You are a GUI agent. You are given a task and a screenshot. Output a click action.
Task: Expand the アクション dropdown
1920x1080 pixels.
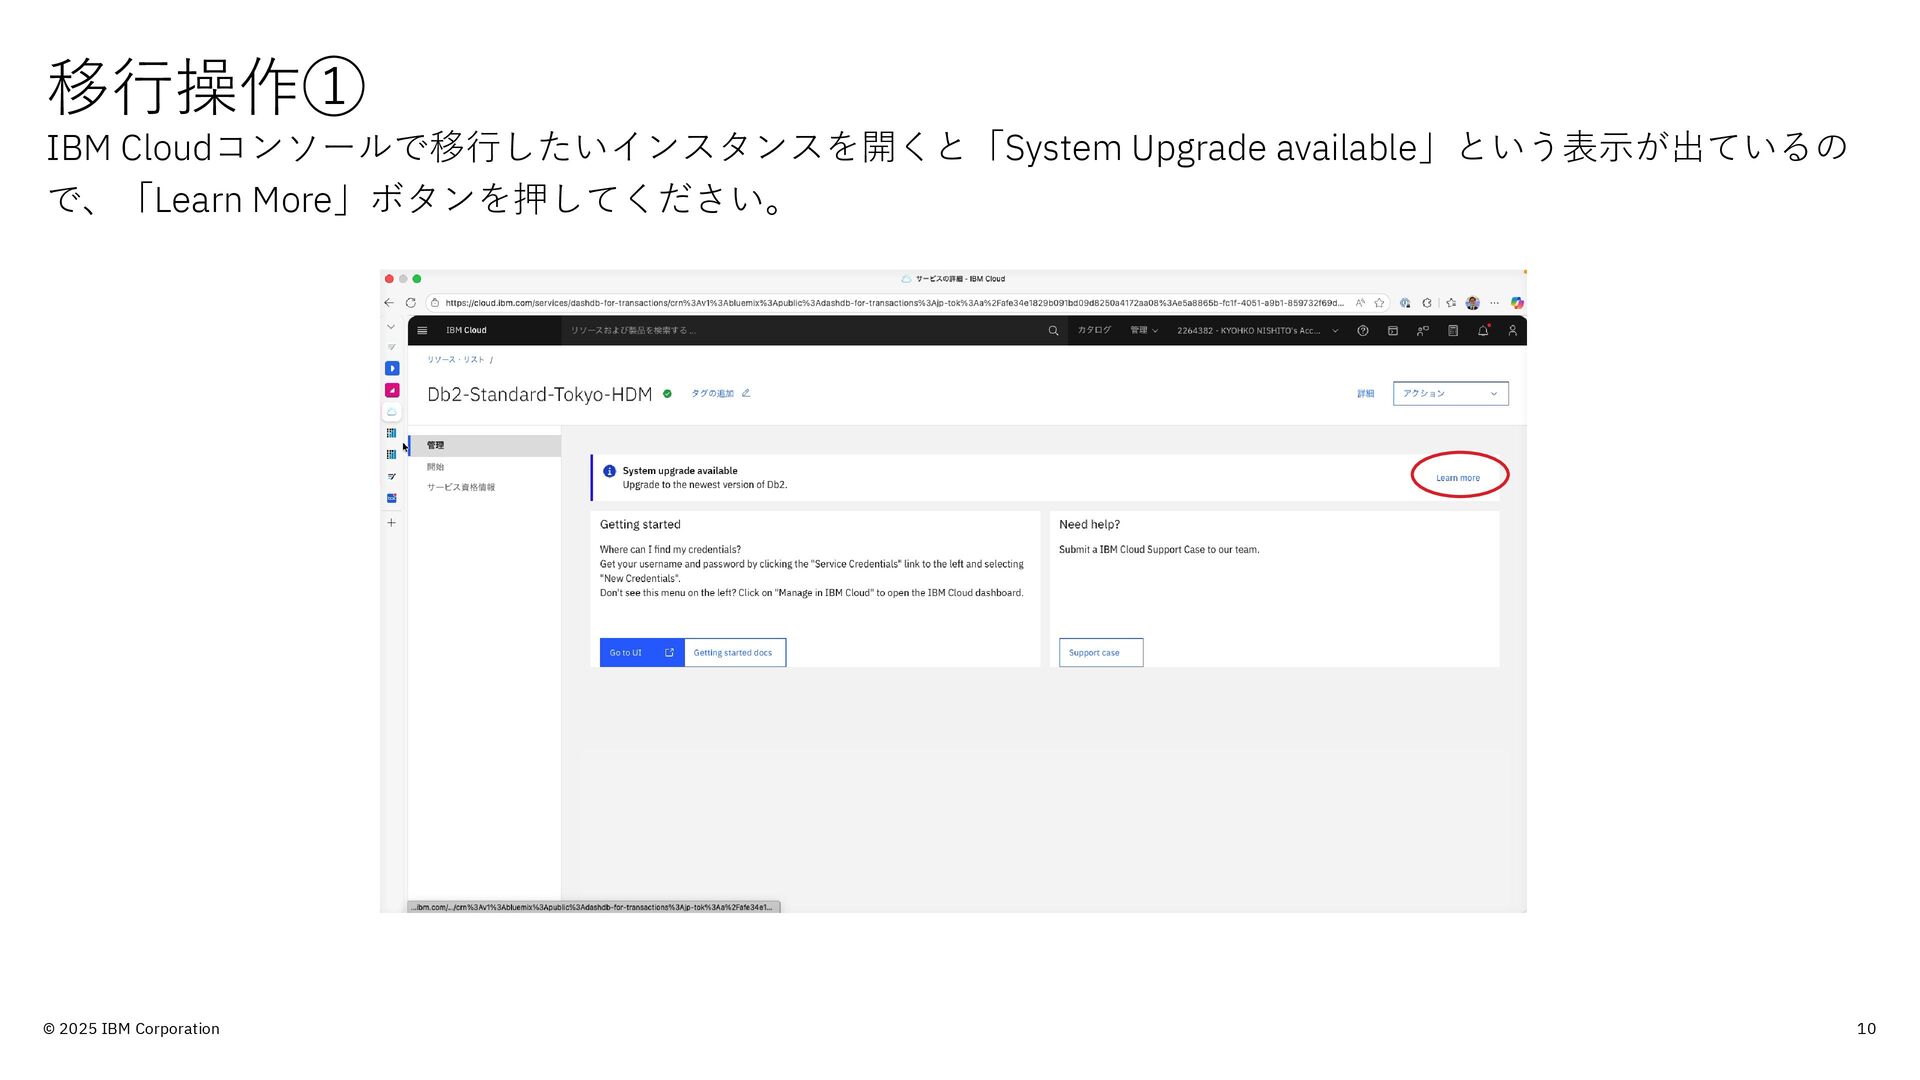click(x=1450, y=393)
